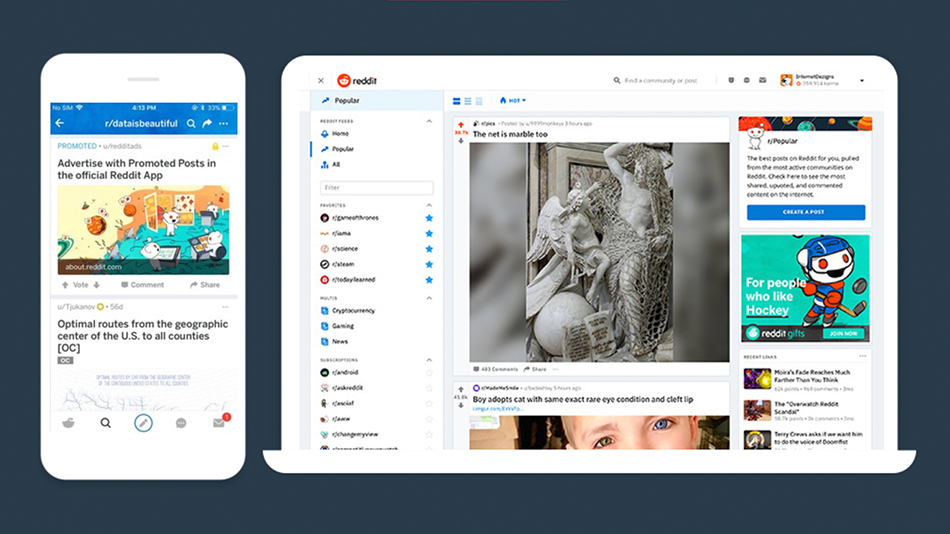Tap the search tab in mobile bottom bar
950x534 pixels.
point(105,423)
